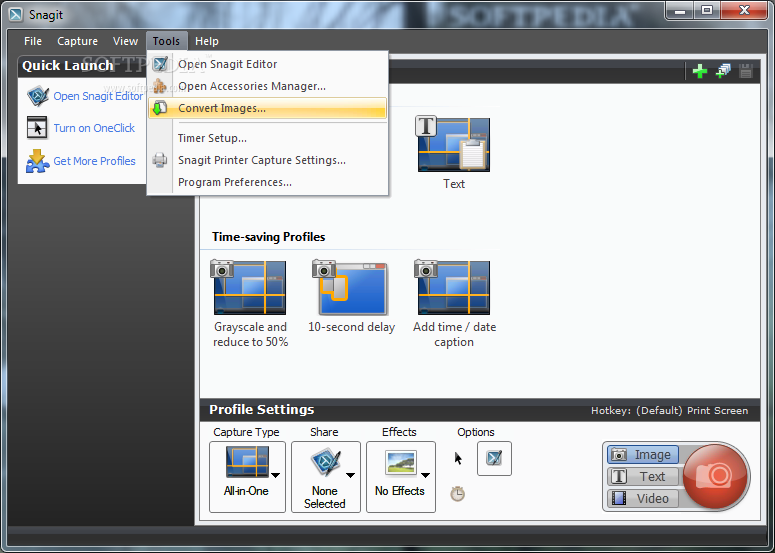
Task: Expand the Effects dropdown arrow
Action: [426, 475]
